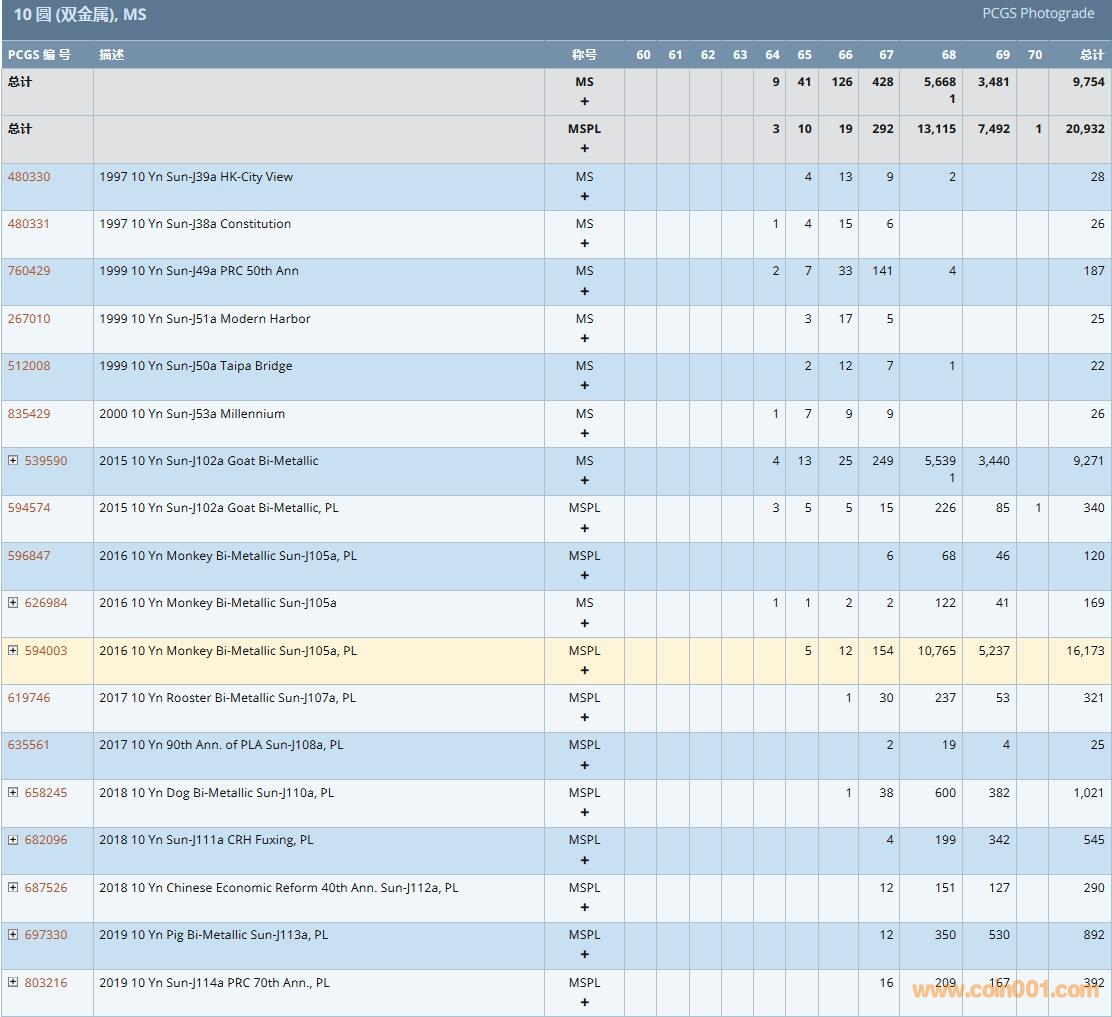
Task: Click PCGS number 760429
Action: 29,271
